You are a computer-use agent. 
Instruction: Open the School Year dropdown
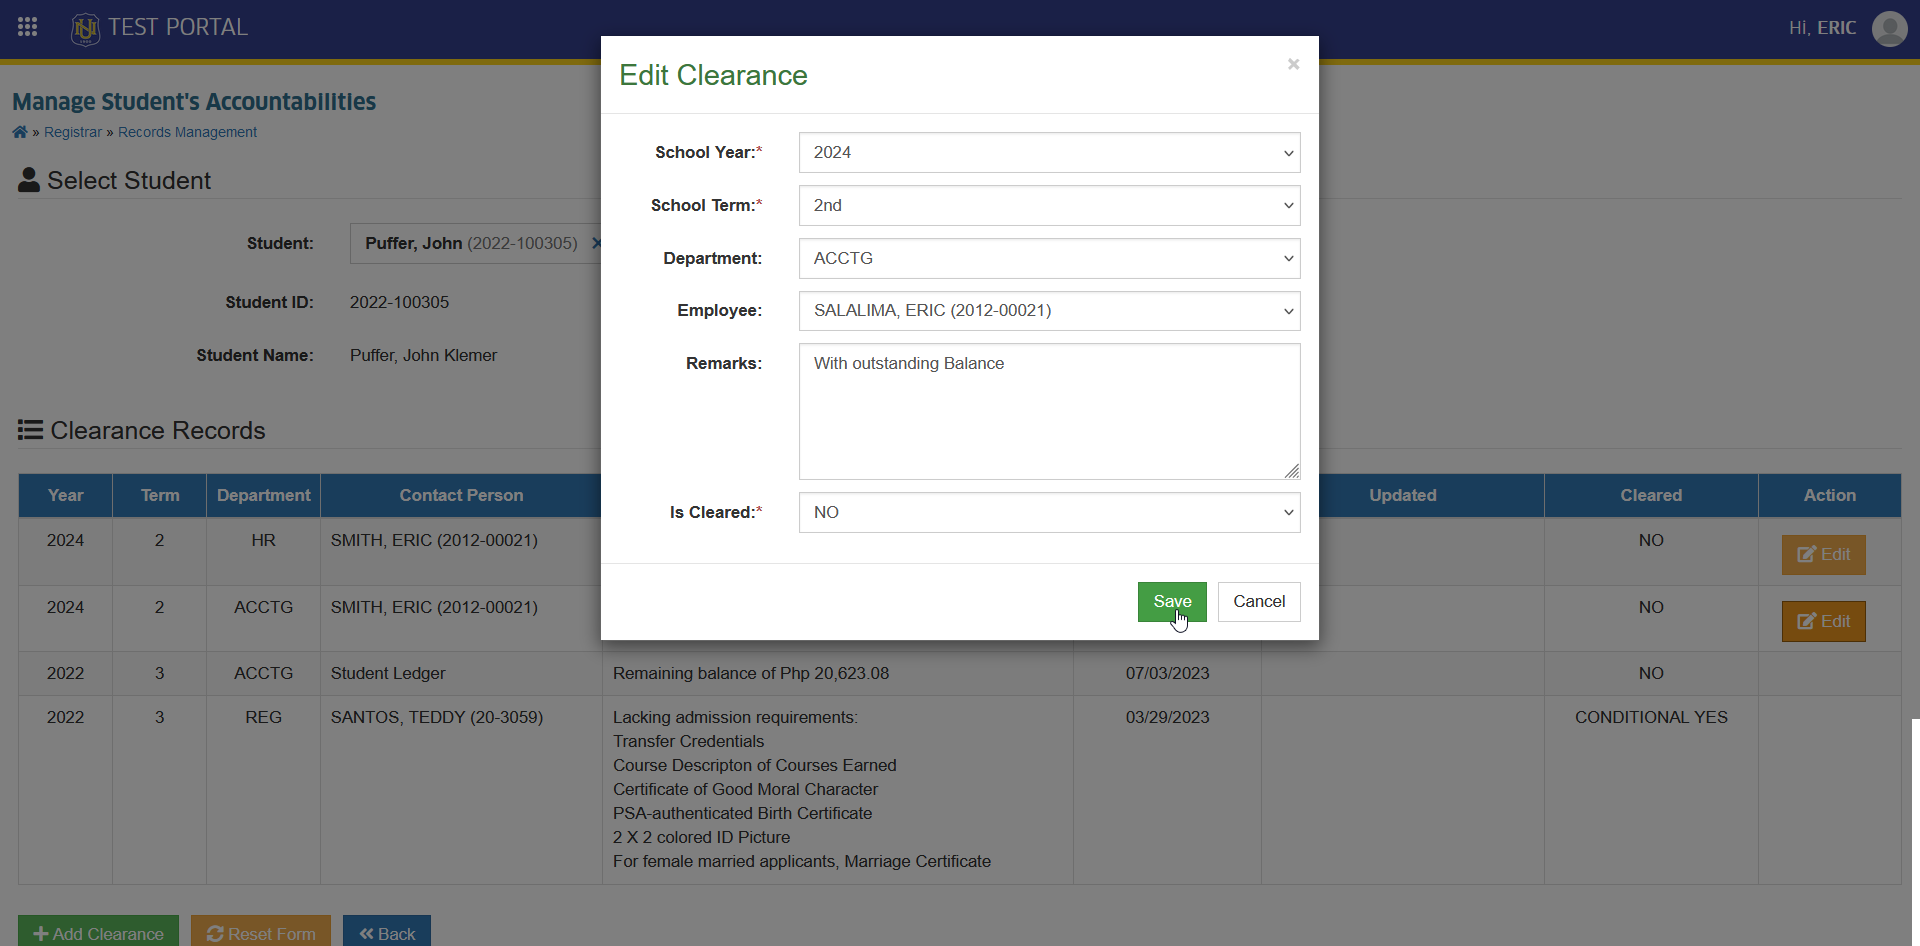coord(1049,153)
